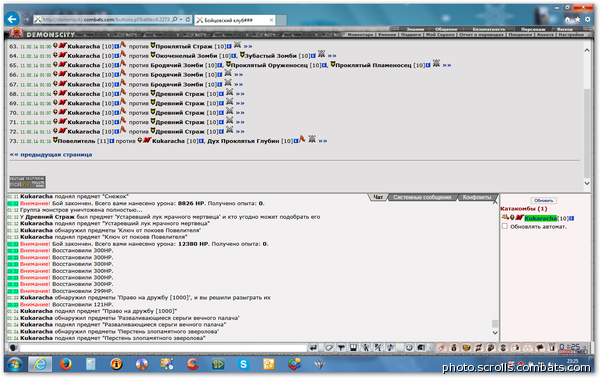Click the clock icon in chat toolbar
The image size is (600, 378).
409,348
